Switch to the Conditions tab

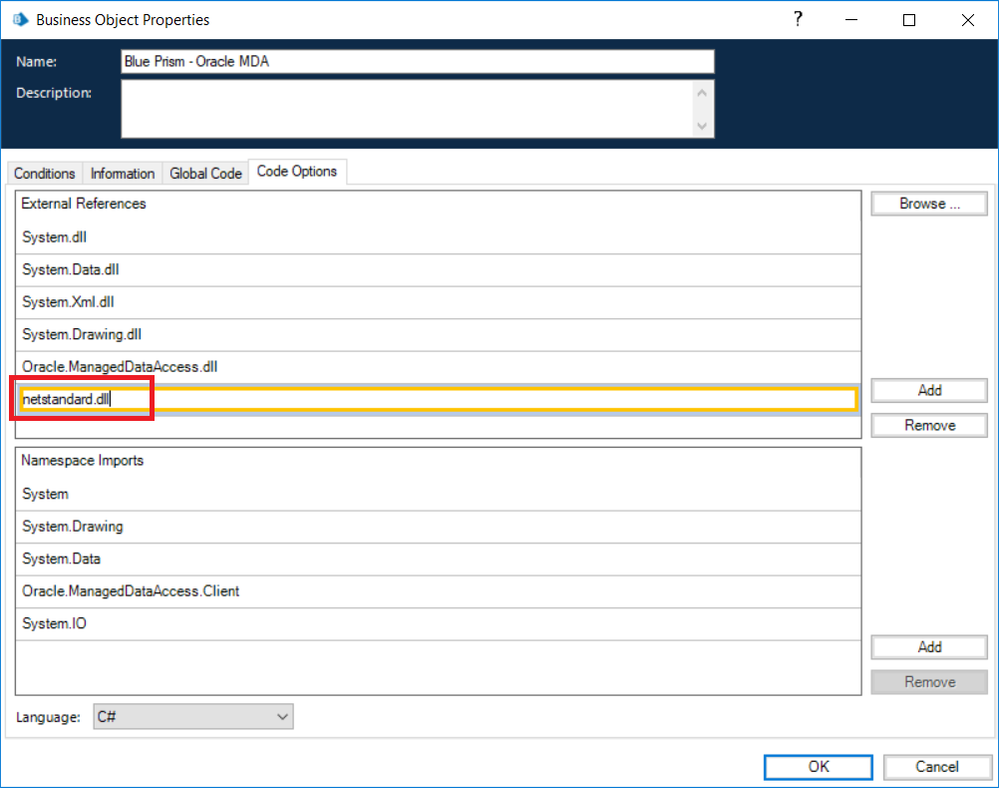(x=45, y=173)
